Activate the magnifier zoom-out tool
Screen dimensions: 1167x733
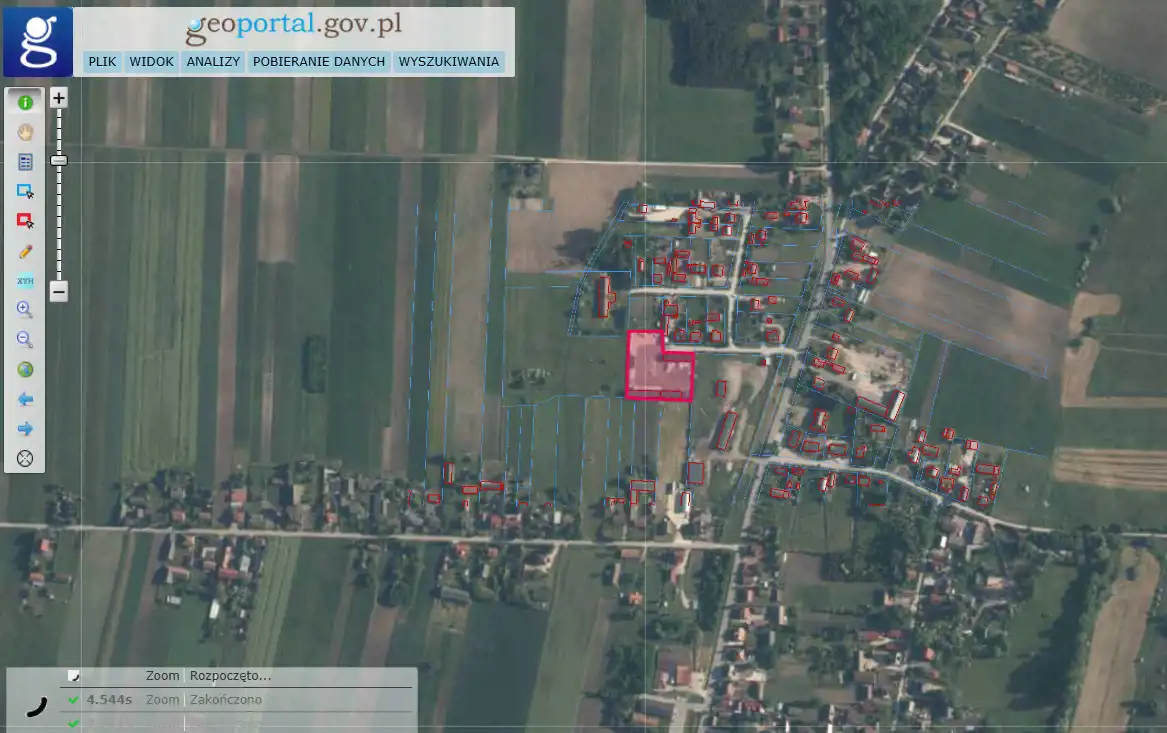coord(25,340)
